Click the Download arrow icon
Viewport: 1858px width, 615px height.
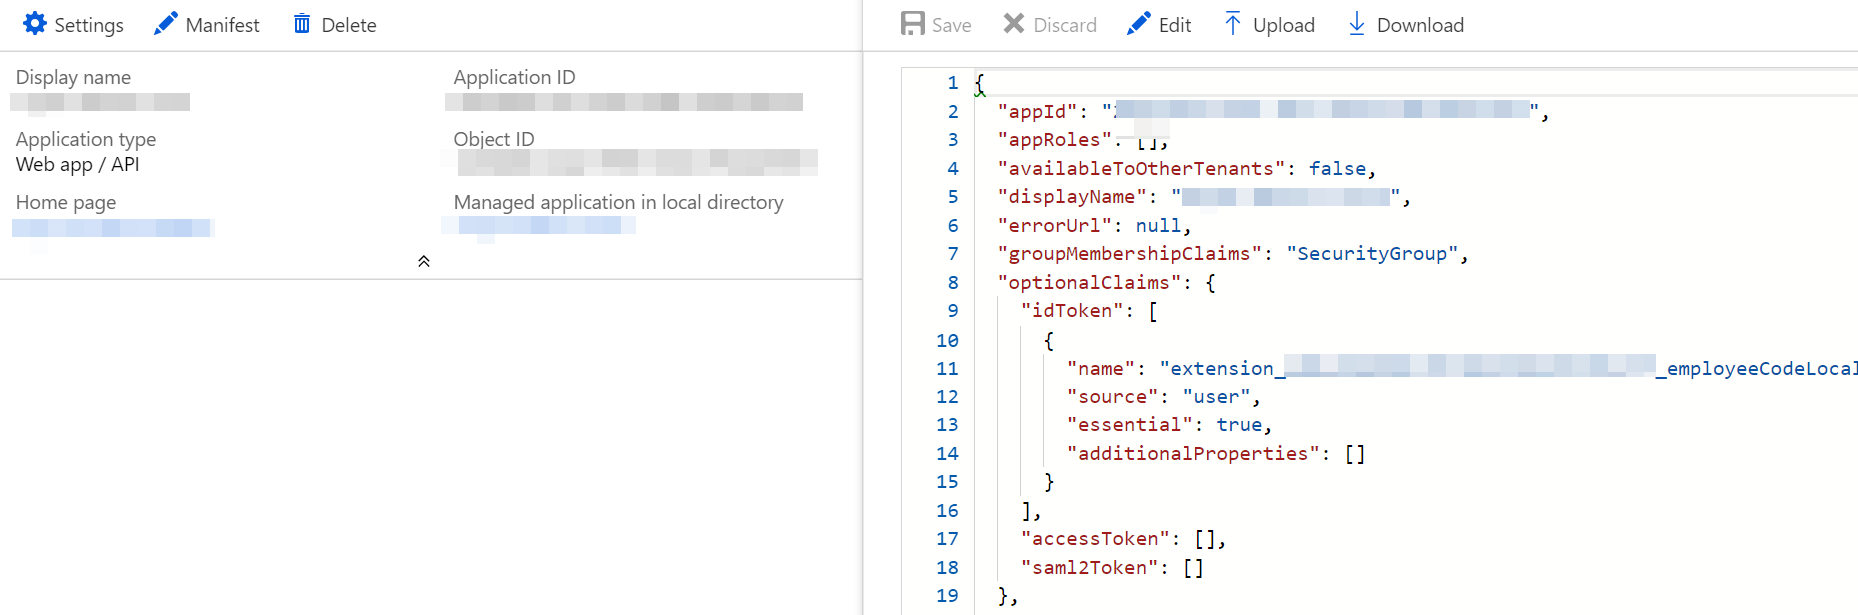[x=1357, y=24]
